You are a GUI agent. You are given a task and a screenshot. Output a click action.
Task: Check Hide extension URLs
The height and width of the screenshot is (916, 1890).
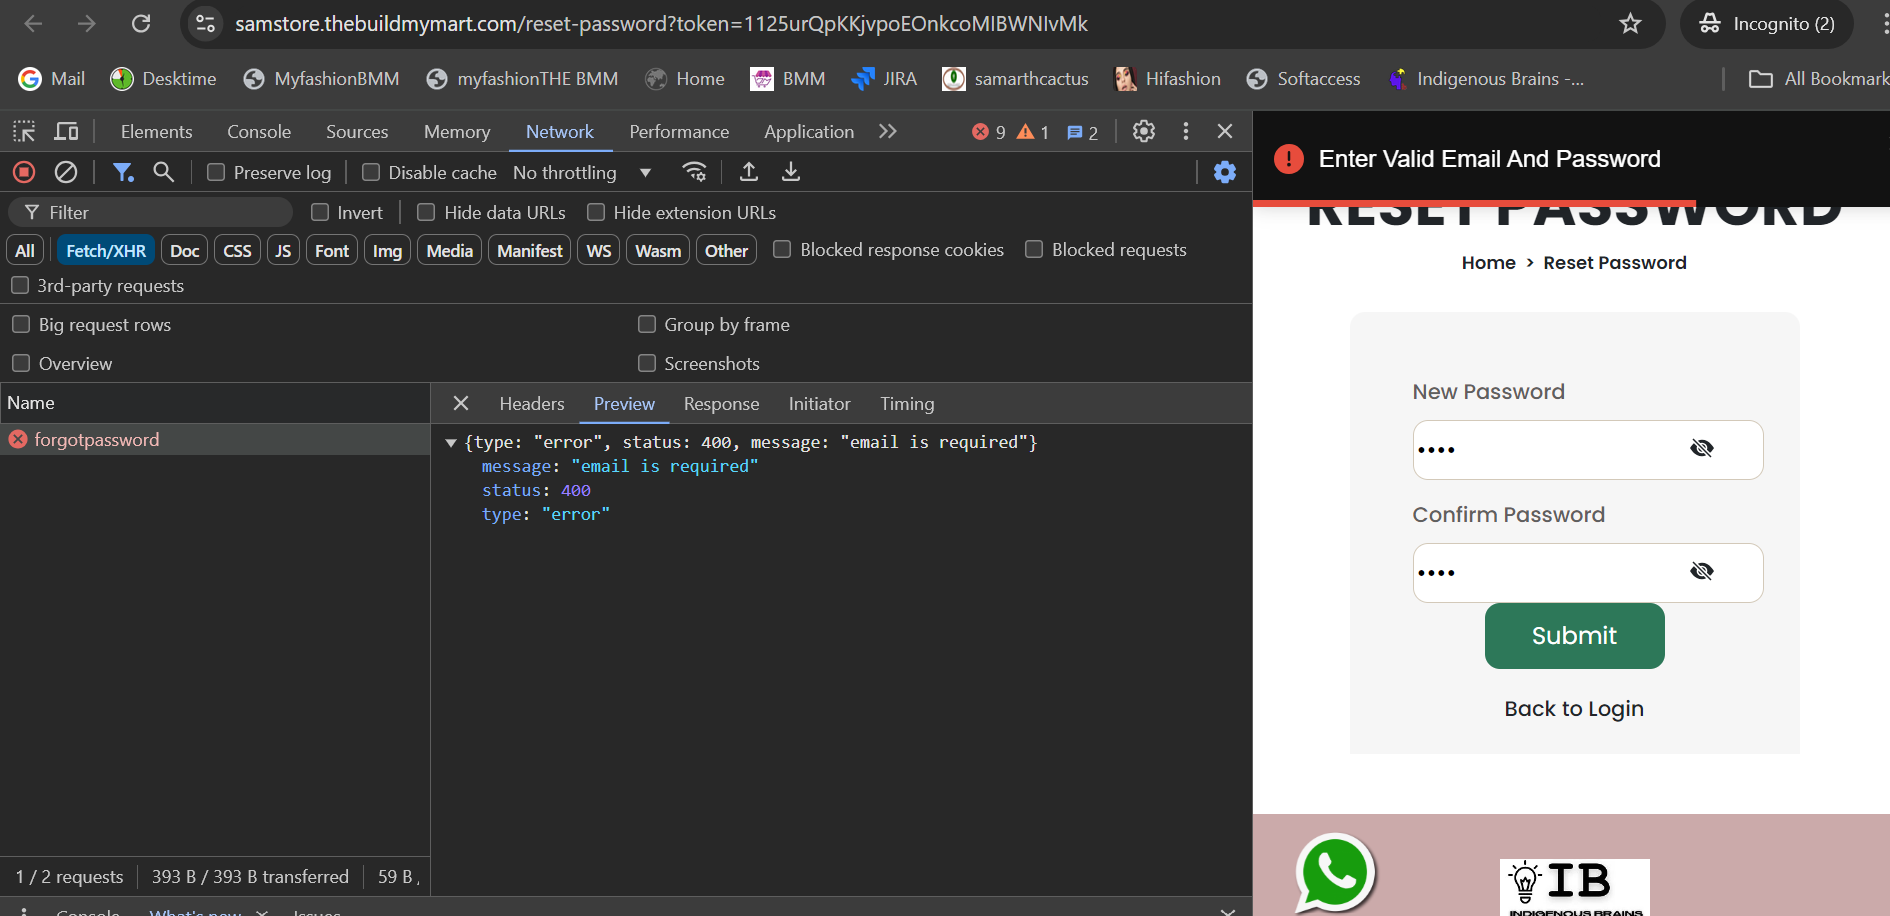[596, 212]
